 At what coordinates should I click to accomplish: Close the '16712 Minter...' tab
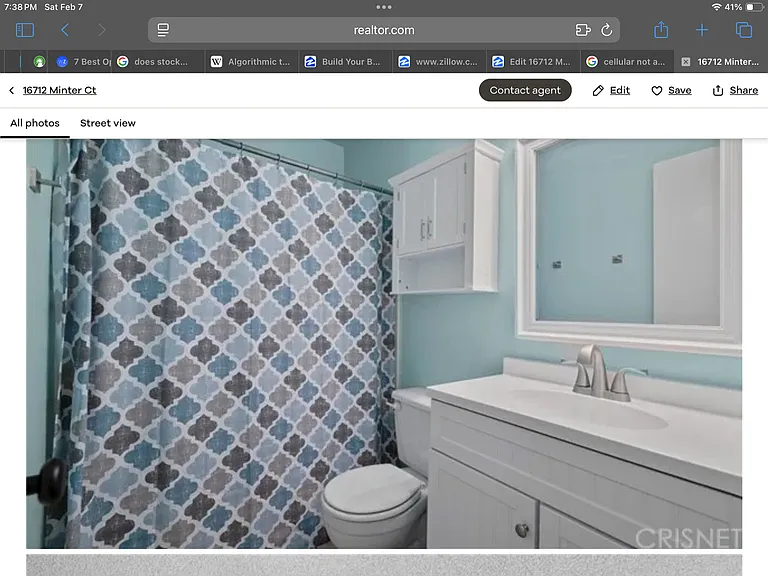[686, 62]
